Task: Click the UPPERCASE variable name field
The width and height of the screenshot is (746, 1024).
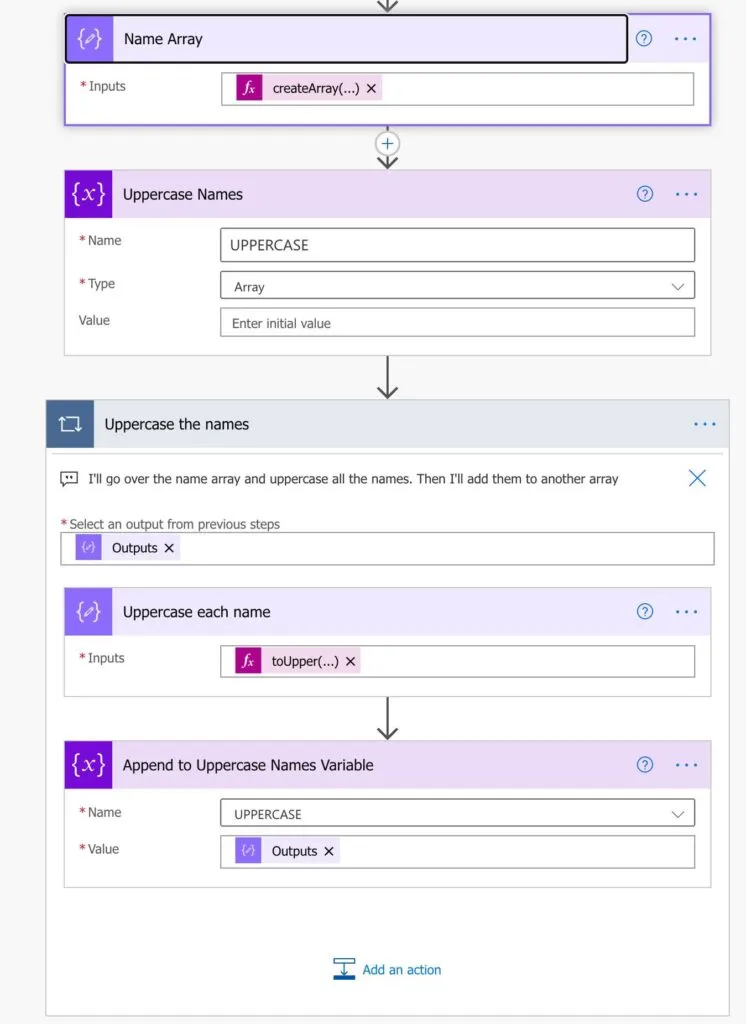Action: (457, 245)
